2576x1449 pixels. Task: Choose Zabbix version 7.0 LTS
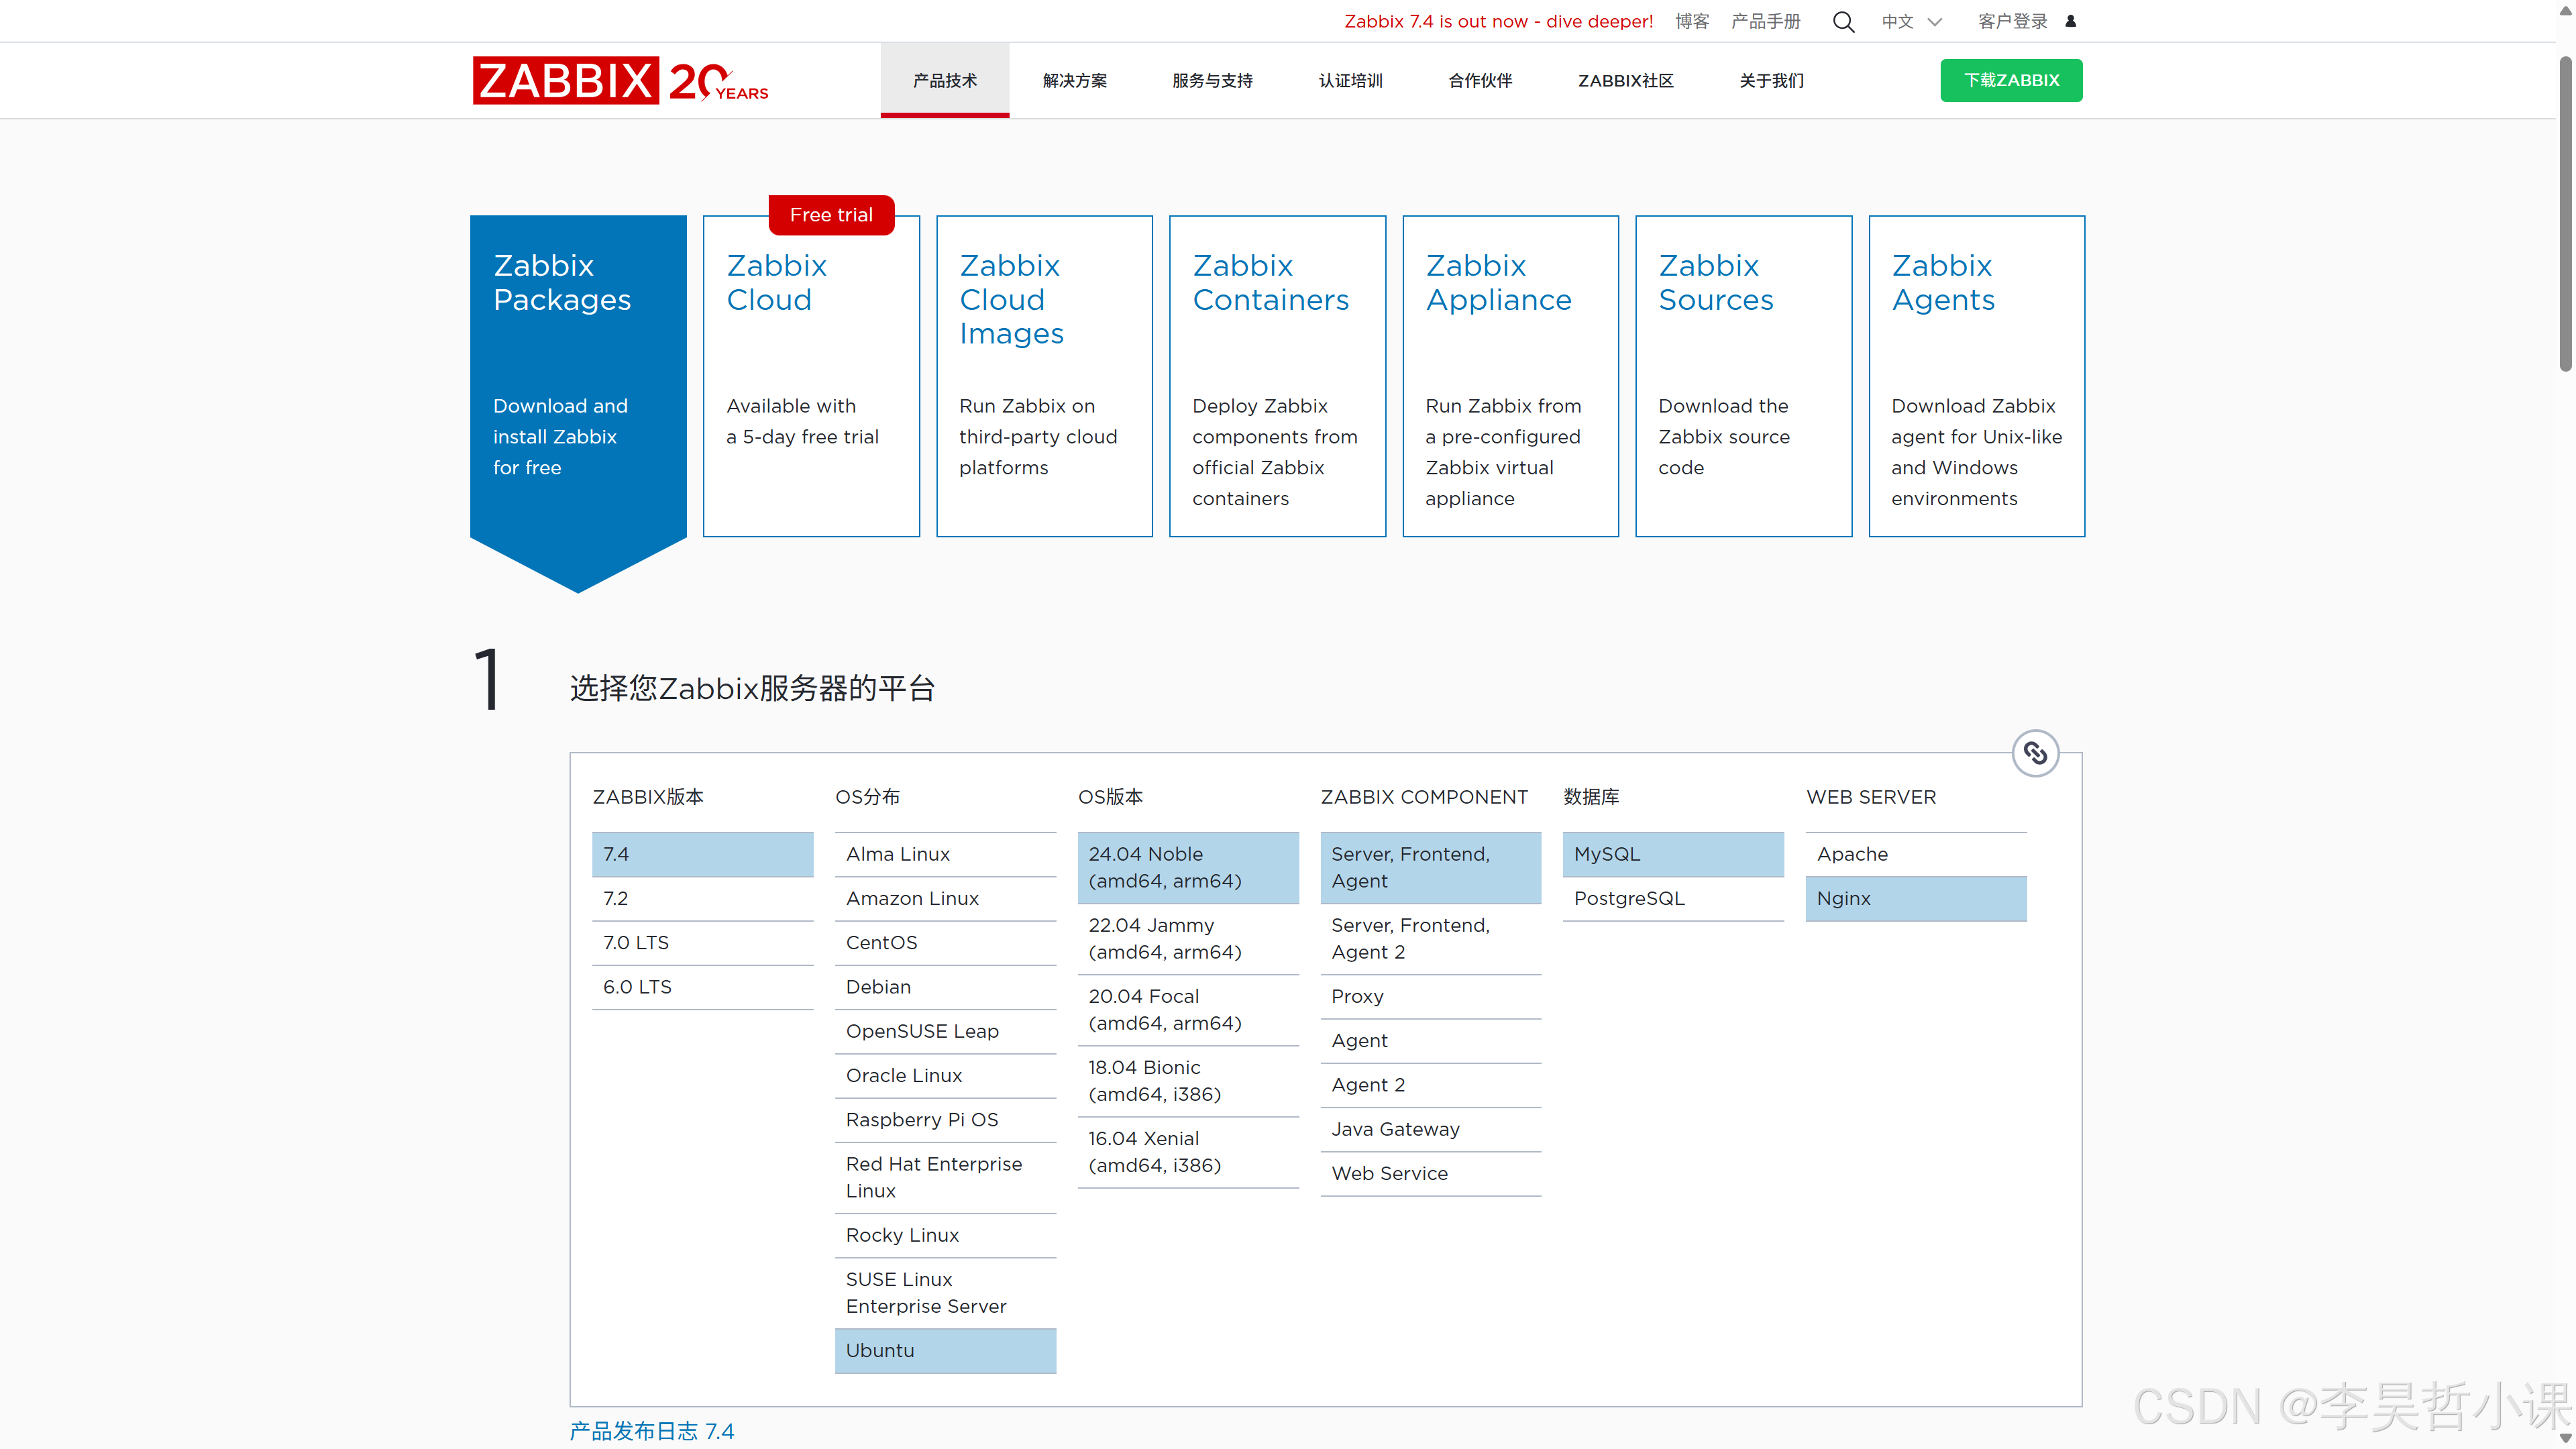click(x=702, y=943)
